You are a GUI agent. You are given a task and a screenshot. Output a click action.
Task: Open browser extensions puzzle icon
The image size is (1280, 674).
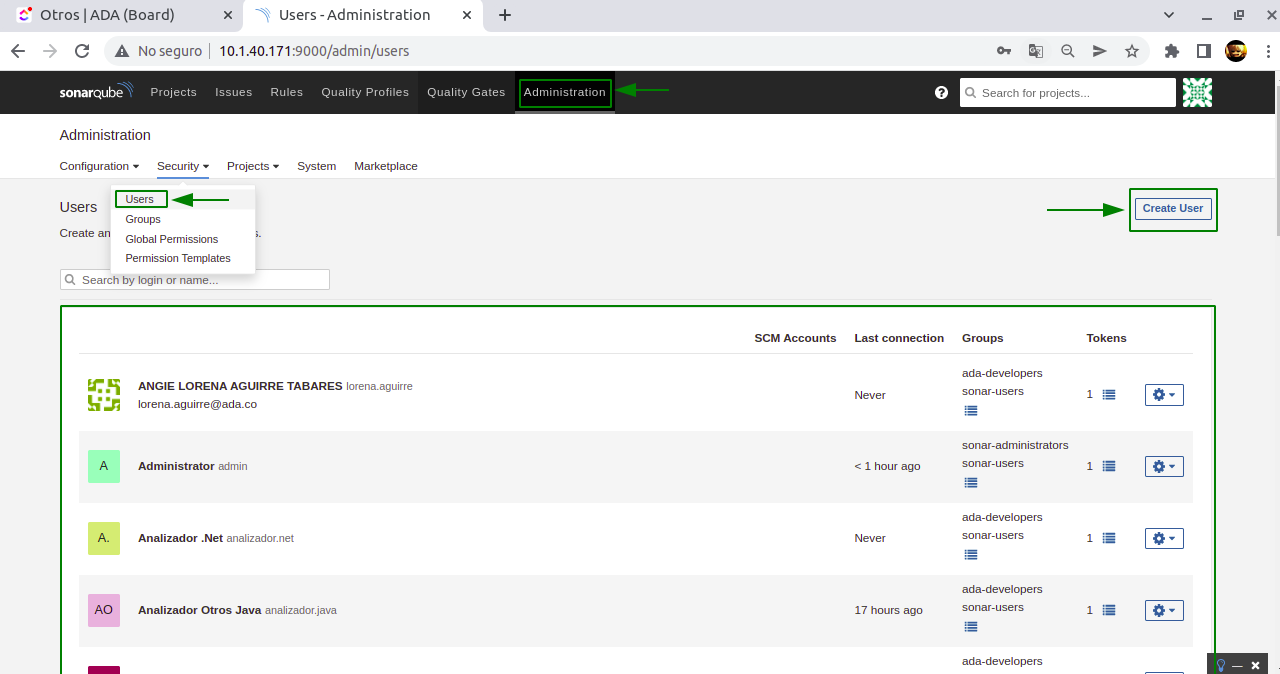1172,51
